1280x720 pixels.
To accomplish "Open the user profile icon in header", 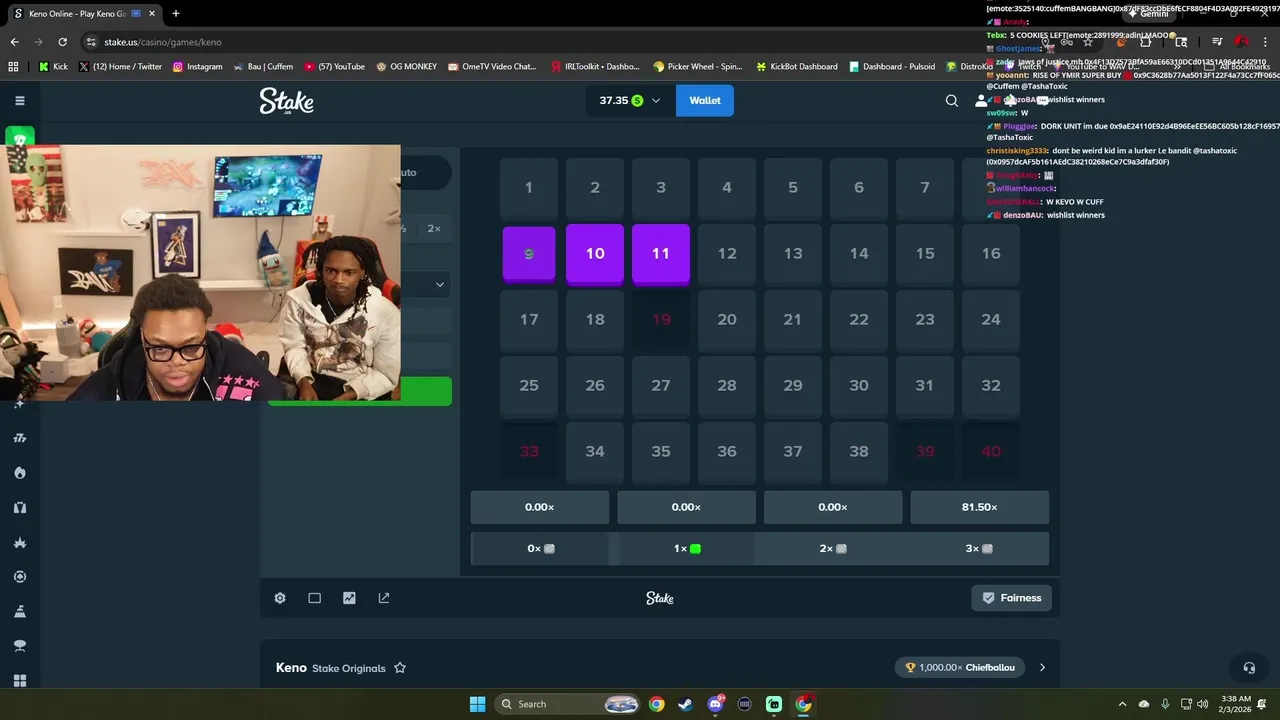I will [981, 100].
